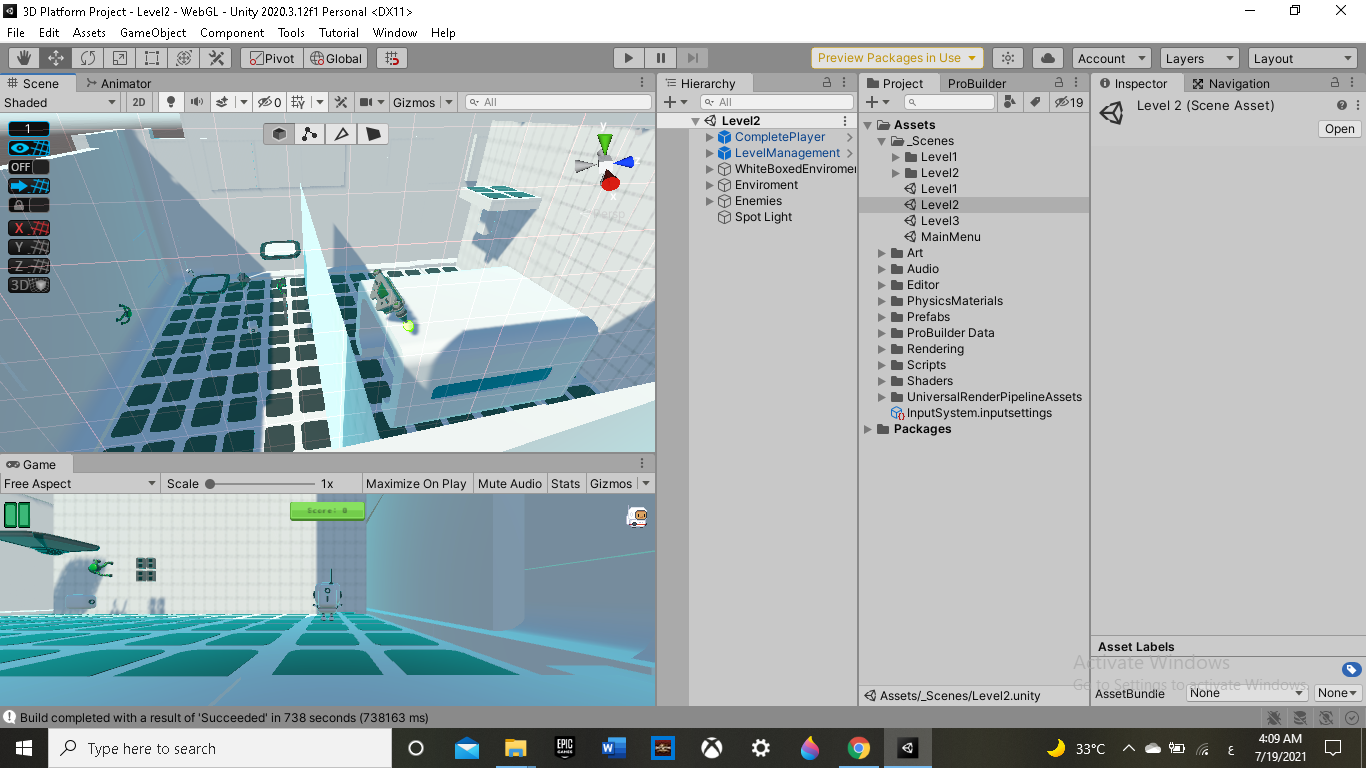The image size is (1366, 768).
Task: Toggle Maximize On Play in Game view
Action: [416, 484]
